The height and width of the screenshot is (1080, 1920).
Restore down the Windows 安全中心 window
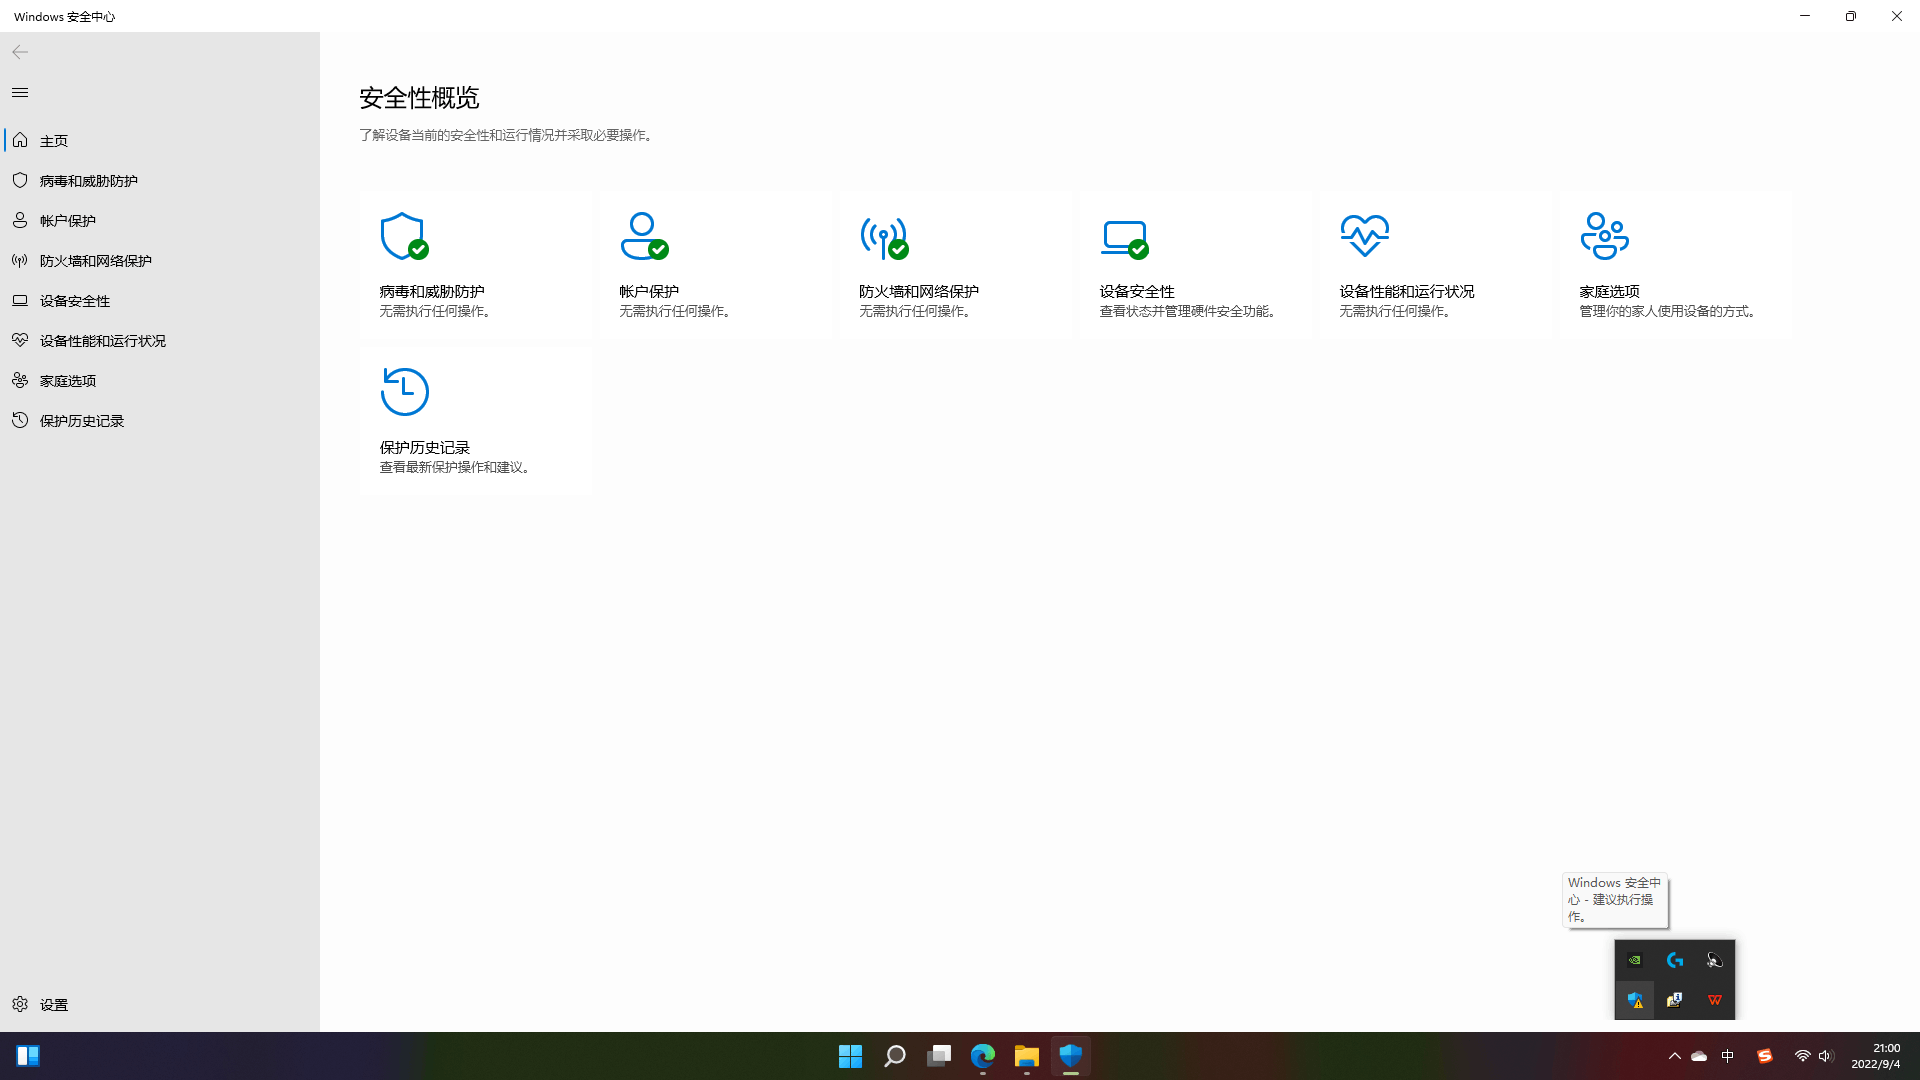[x=1851, y=16]
